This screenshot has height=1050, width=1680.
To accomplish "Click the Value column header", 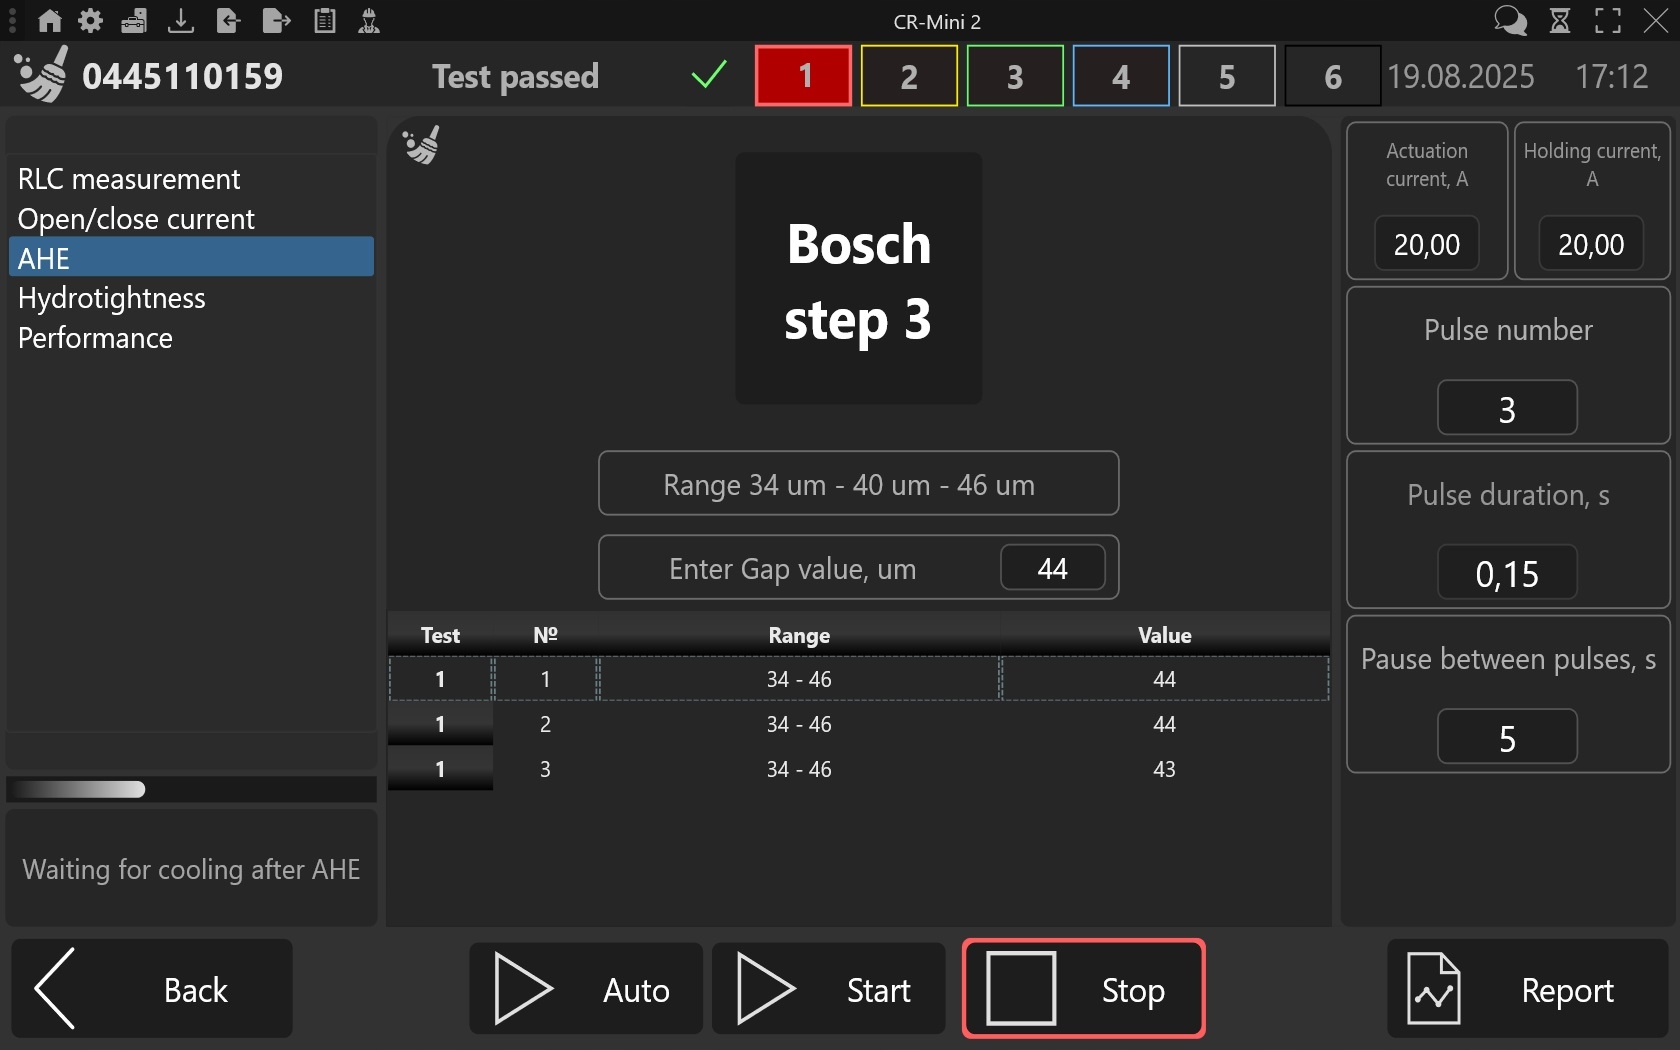I will [1165, 635].
